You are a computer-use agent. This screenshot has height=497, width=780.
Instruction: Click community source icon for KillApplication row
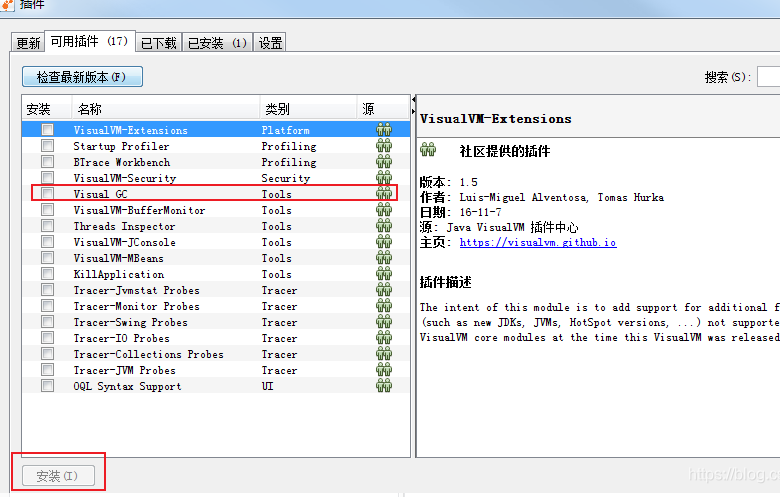coord(384,274)
